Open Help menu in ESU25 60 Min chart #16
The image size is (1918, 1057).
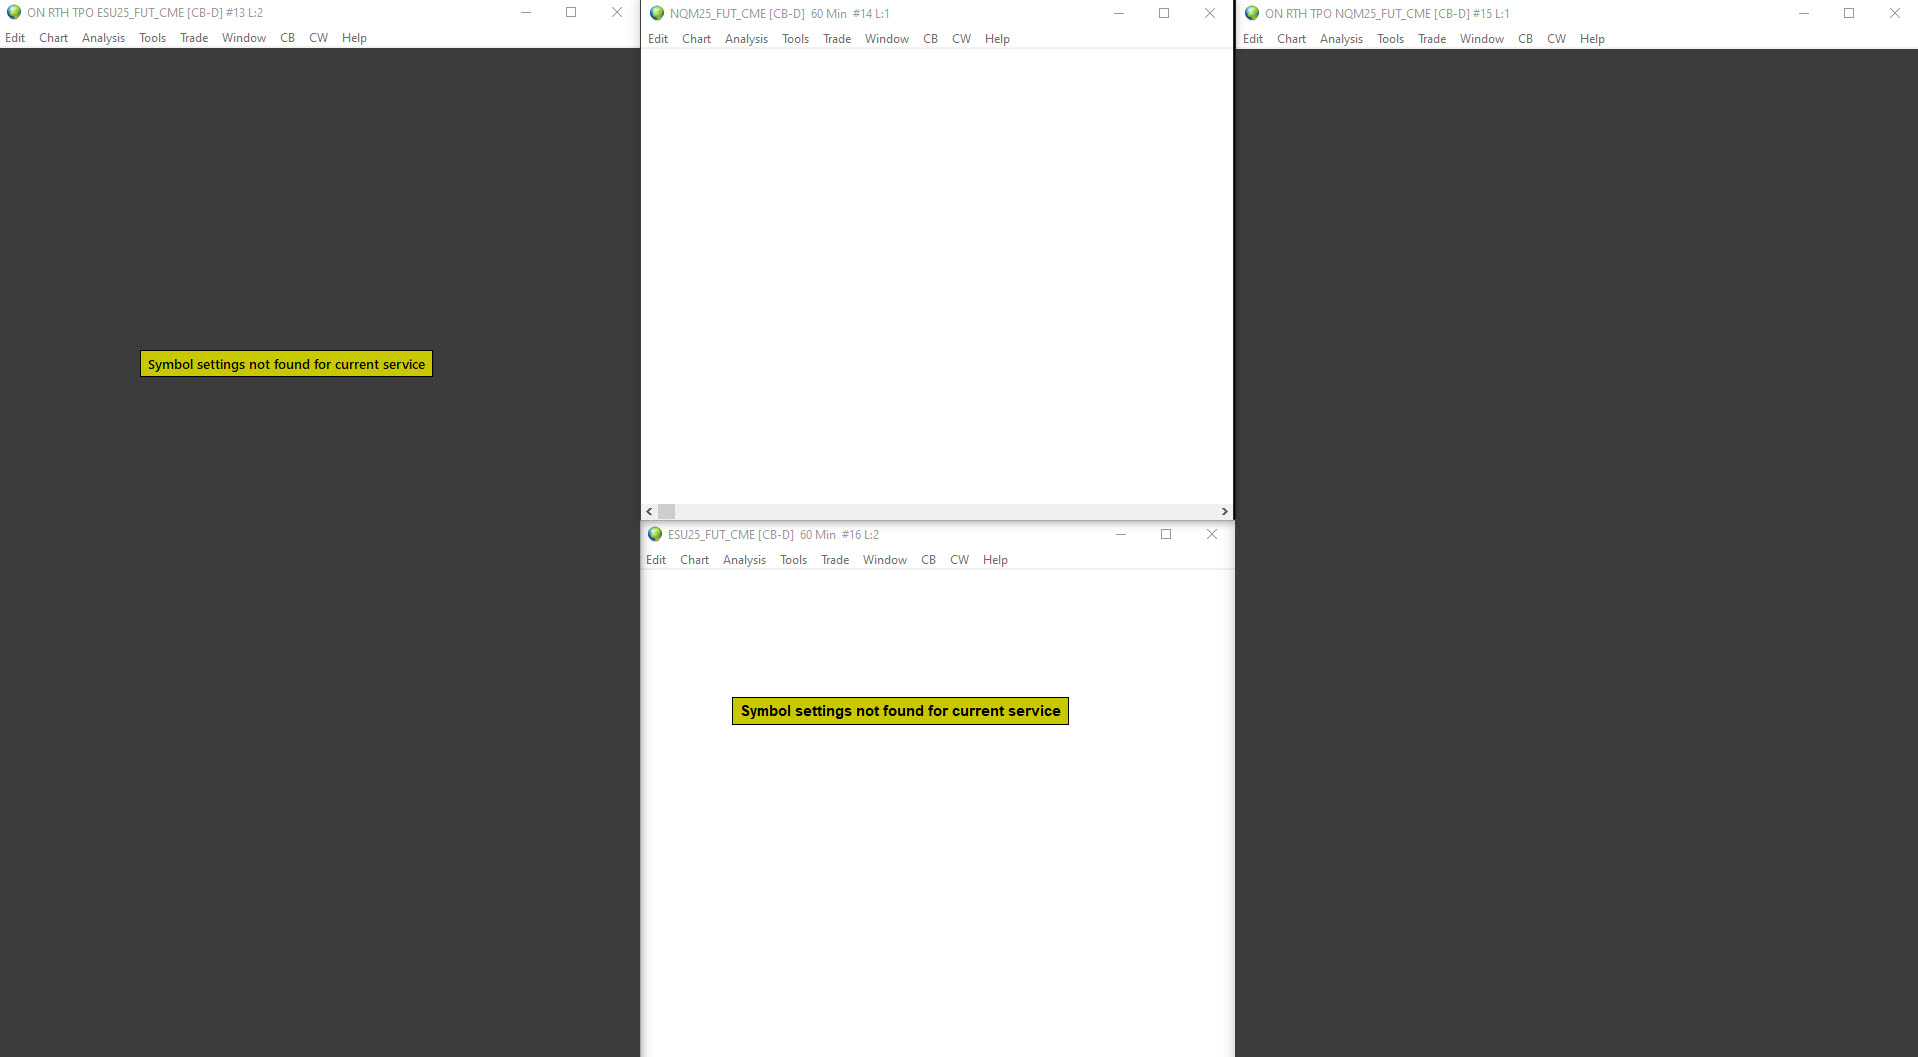(996, 560)
